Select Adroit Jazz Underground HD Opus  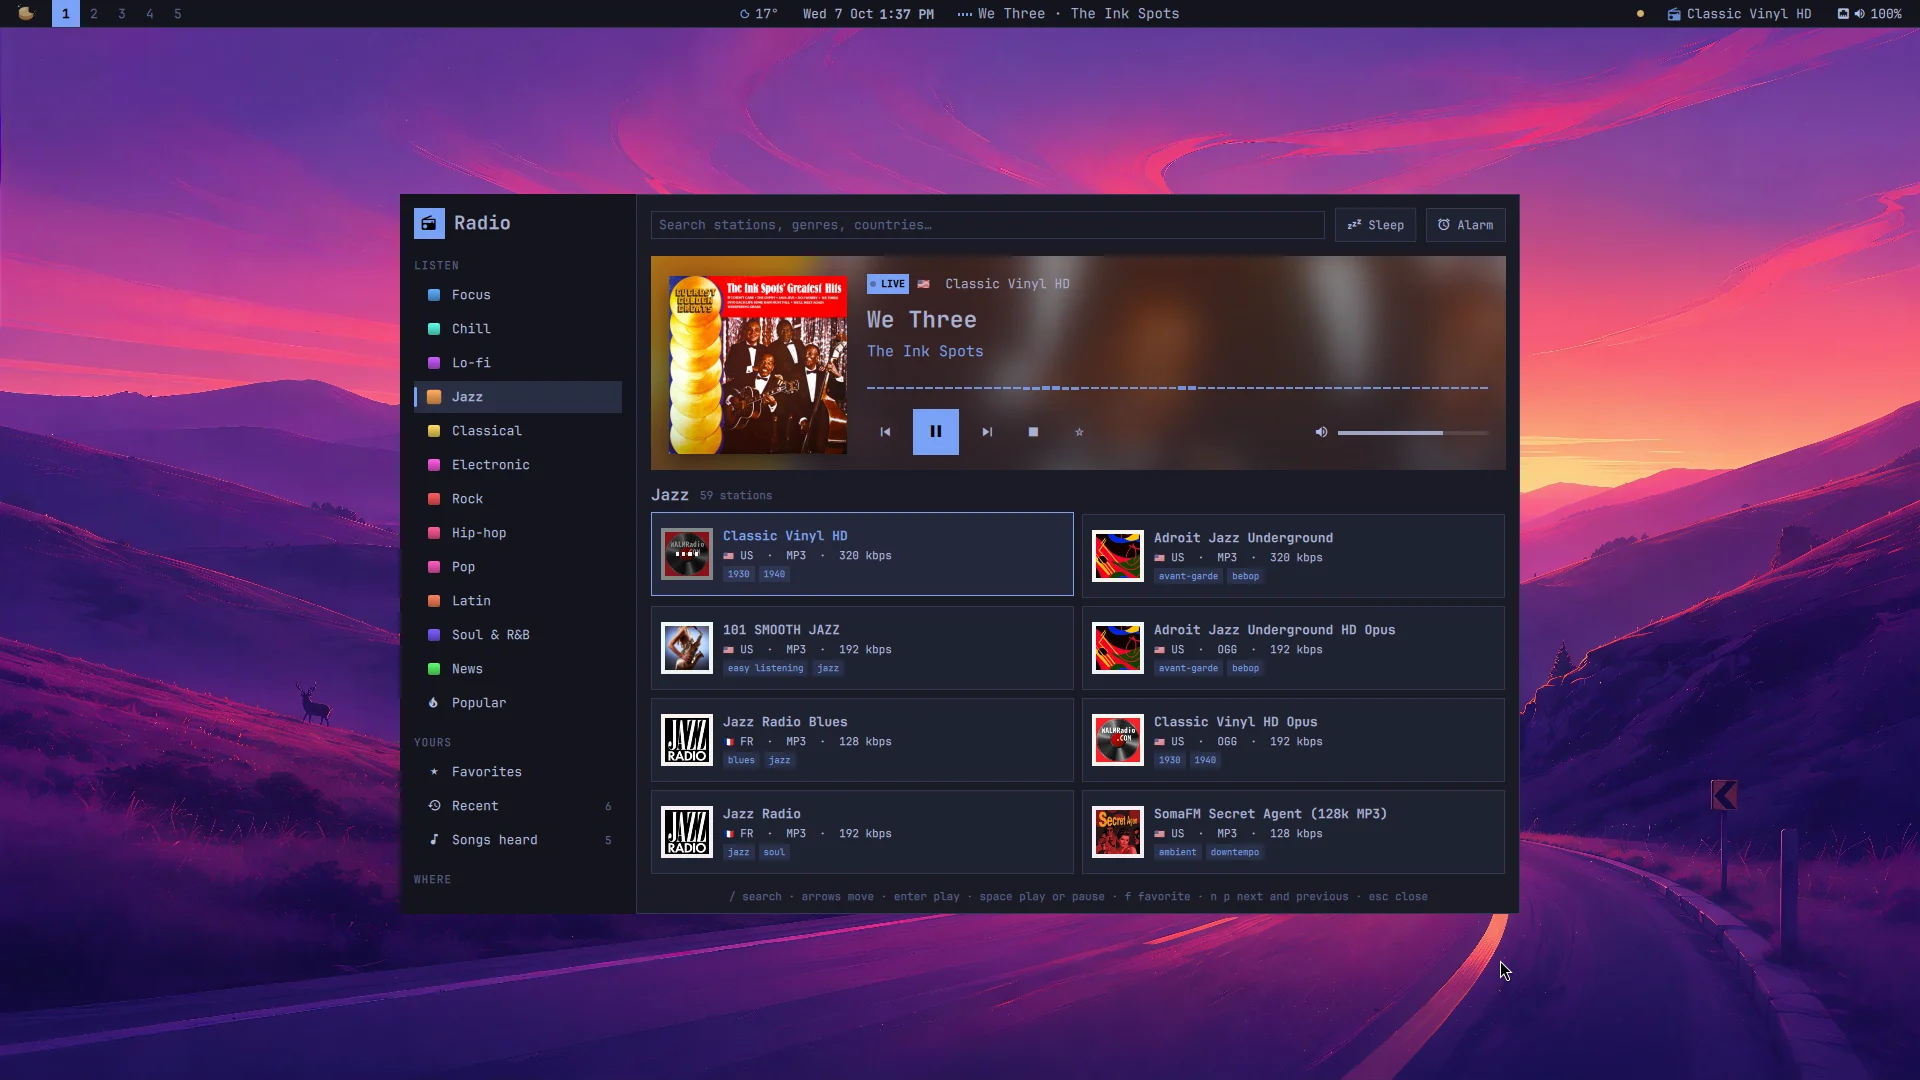click(1293, 648)
